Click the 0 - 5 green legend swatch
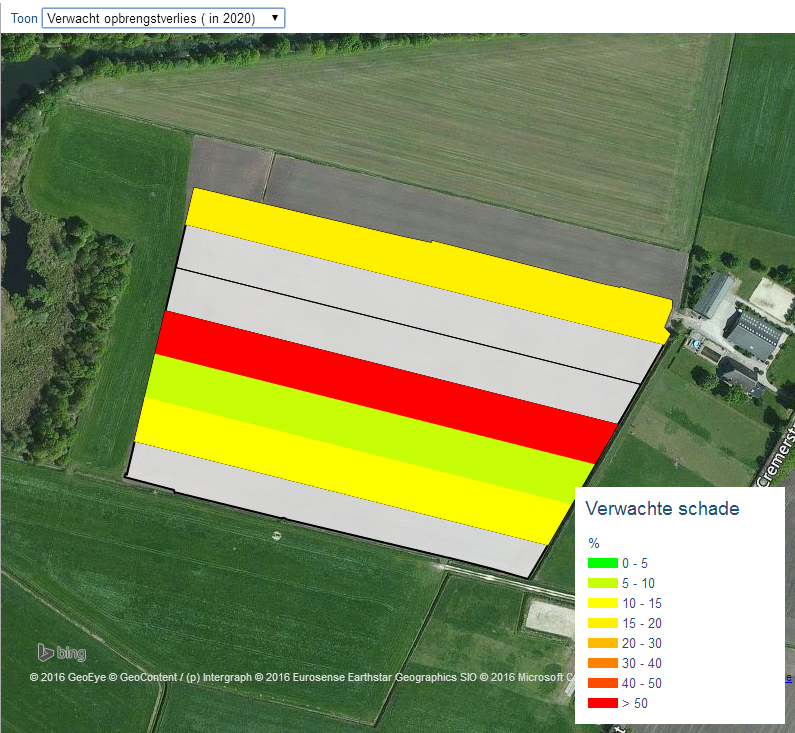 (x=602, y=564)
